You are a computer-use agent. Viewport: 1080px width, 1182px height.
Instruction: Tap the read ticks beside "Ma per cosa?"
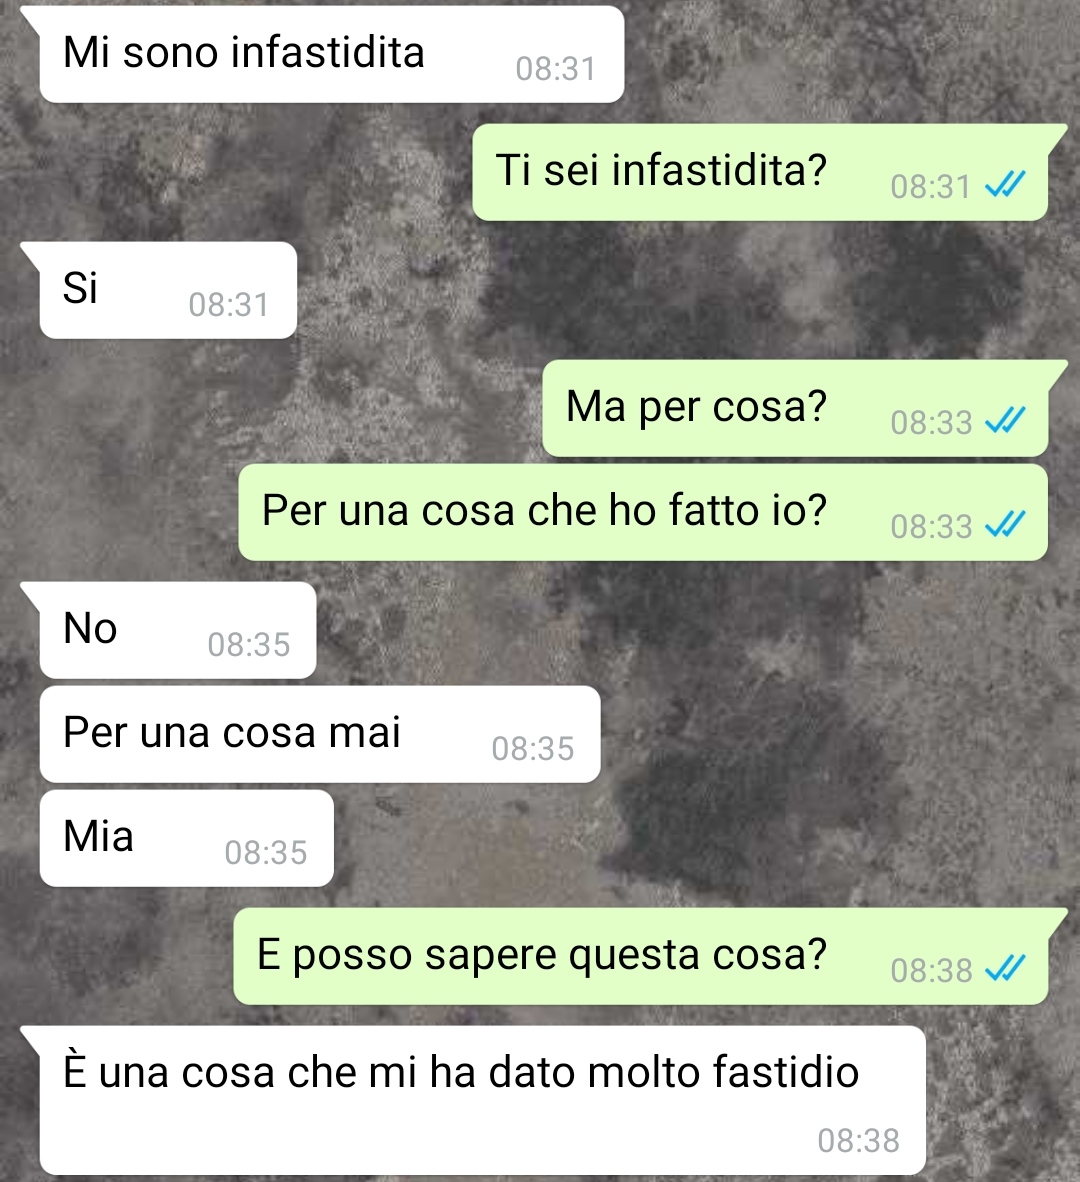(x=1005, y=420)
